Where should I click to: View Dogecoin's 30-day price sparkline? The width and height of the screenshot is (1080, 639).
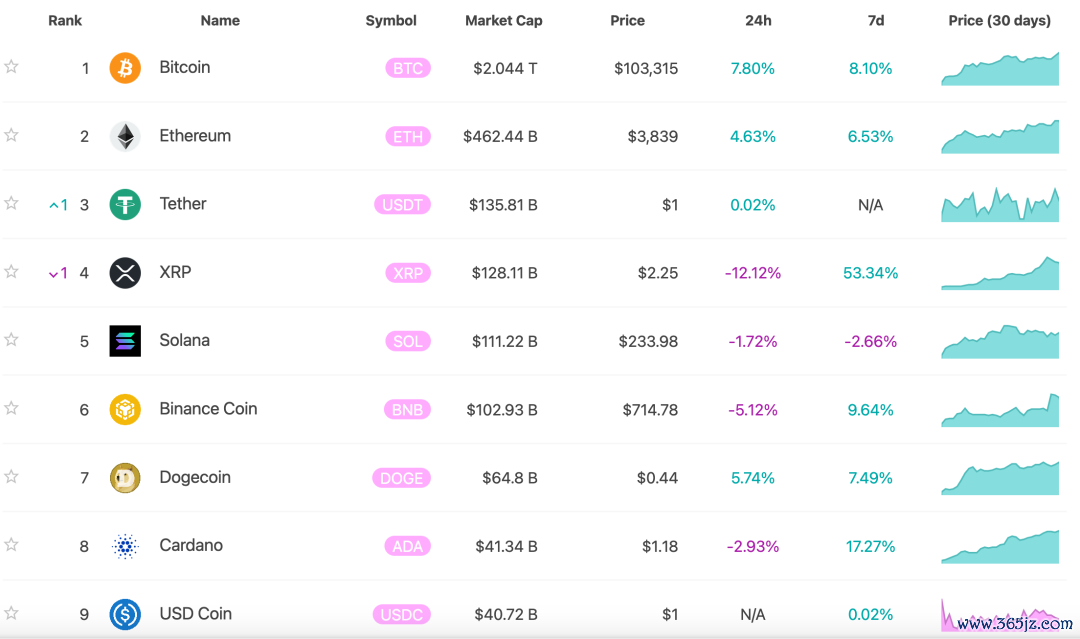click(1000, 478)
